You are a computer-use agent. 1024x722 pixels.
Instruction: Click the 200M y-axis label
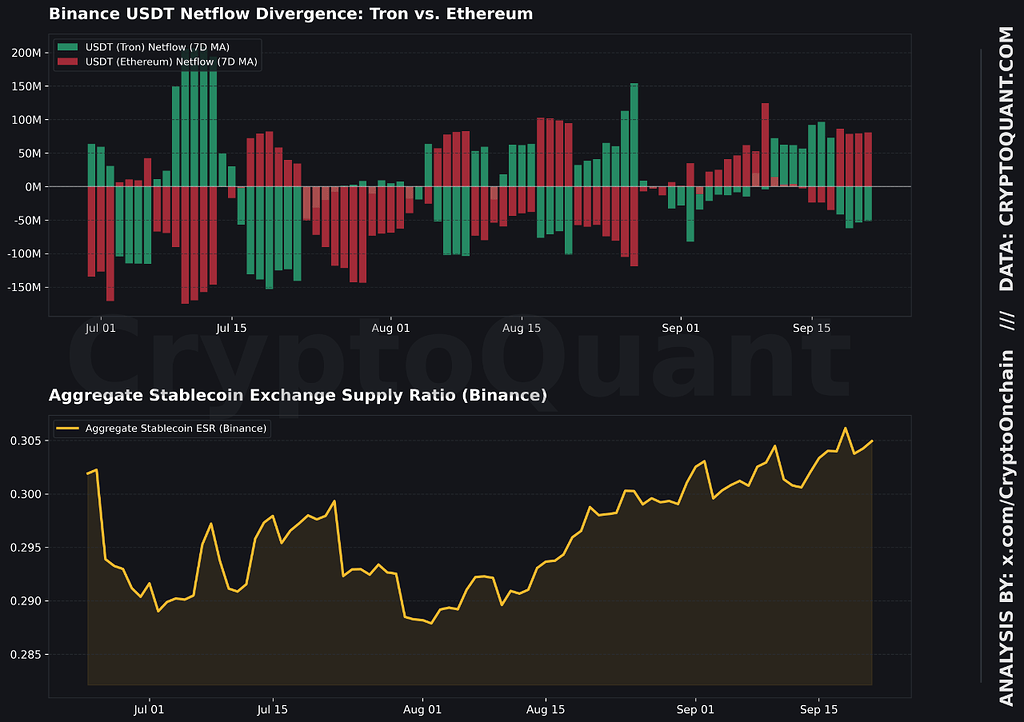pyautogui.click(x=26, y=53)
